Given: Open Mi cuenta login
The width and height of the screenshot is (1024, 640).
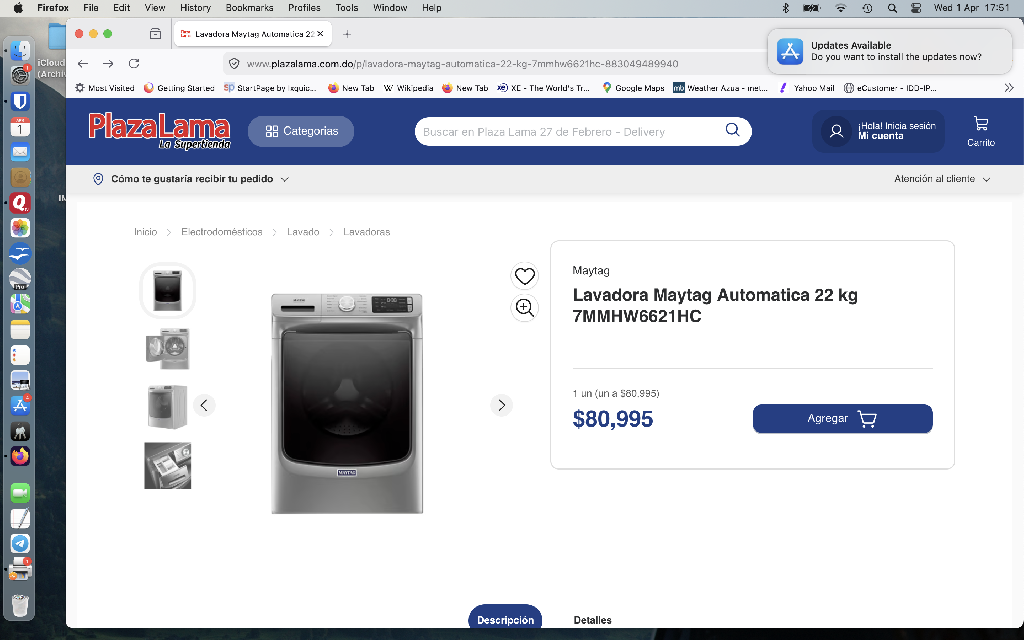Looking at the screenshot, I should [878, 131].
